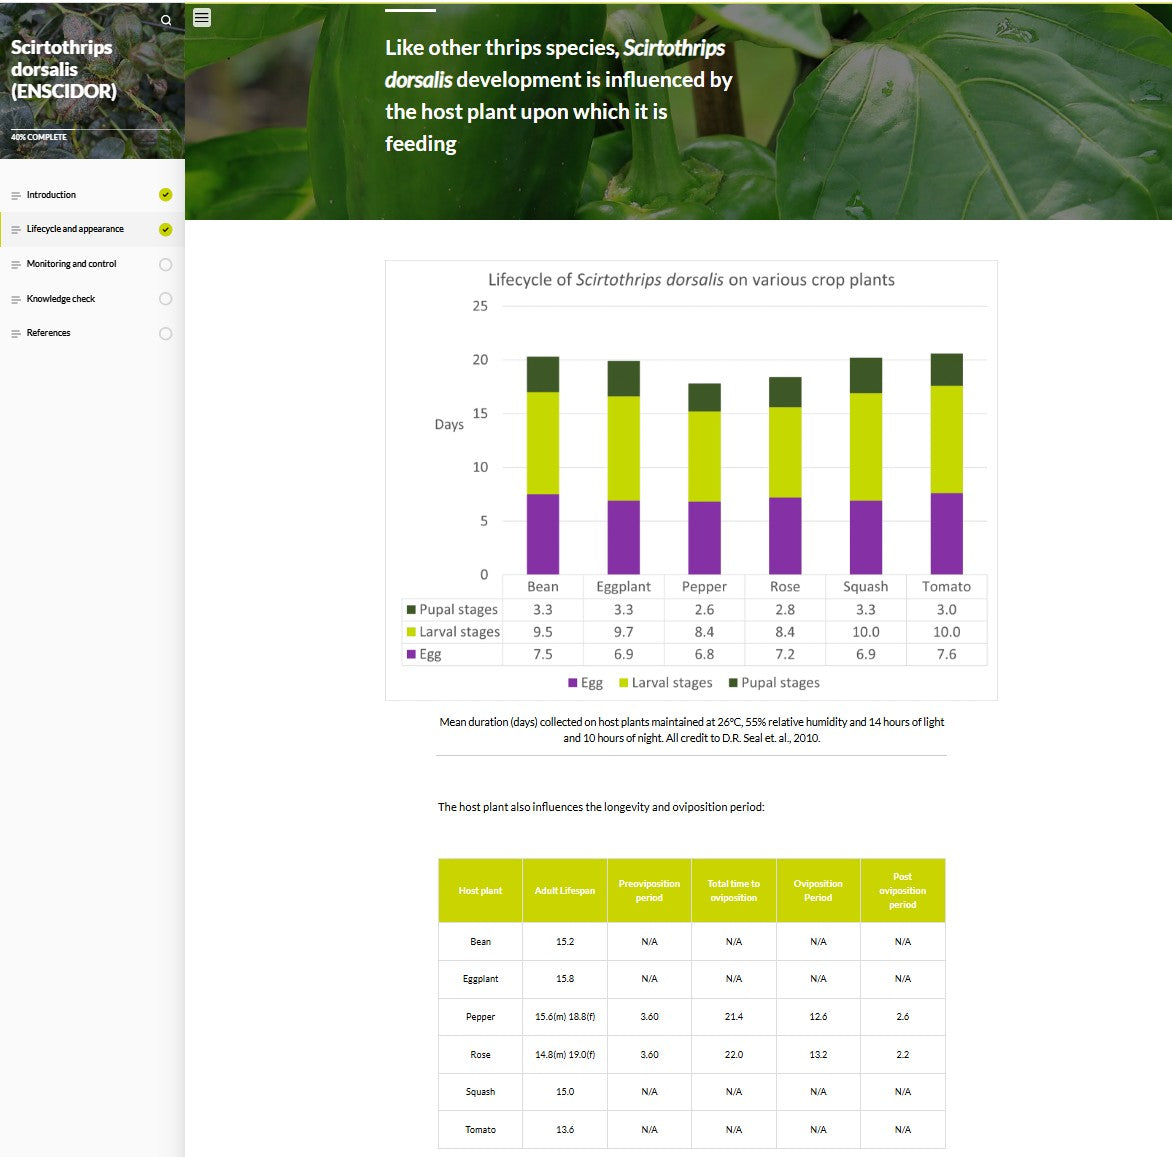Viewport: 1172px width, 1157px height.
Task: Click the search magnifier icon in the sidebar
Action: coord(166,20)
